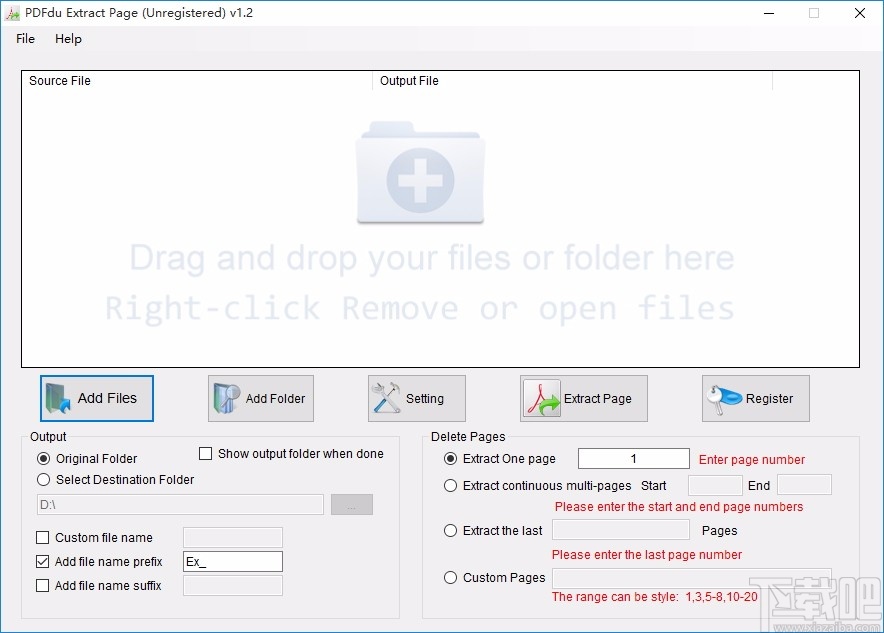Open the File menu

pos(24,39)
